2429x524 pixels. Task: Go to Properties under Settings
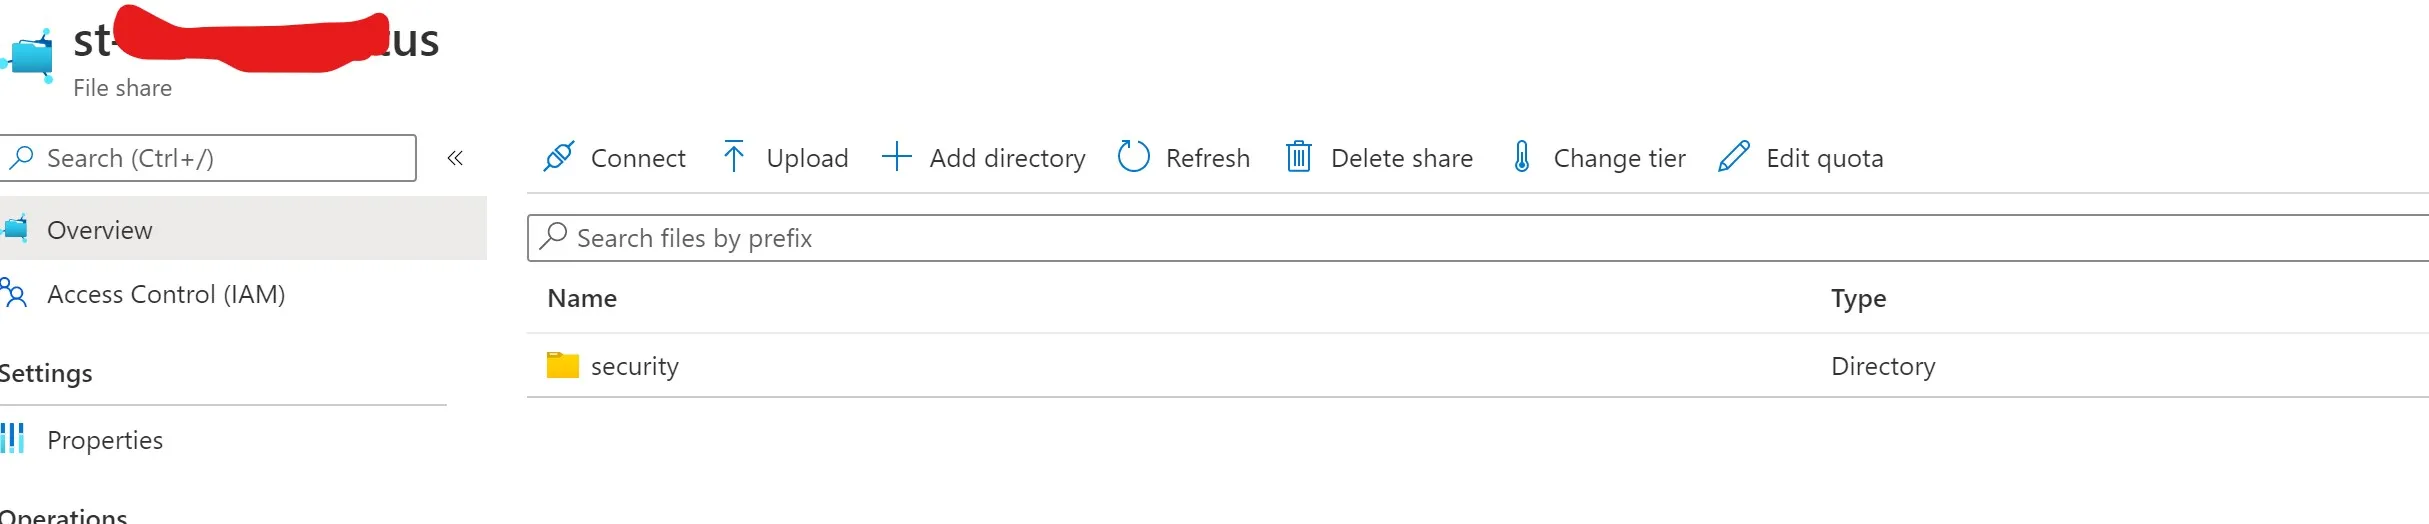[x=105, y=440]
